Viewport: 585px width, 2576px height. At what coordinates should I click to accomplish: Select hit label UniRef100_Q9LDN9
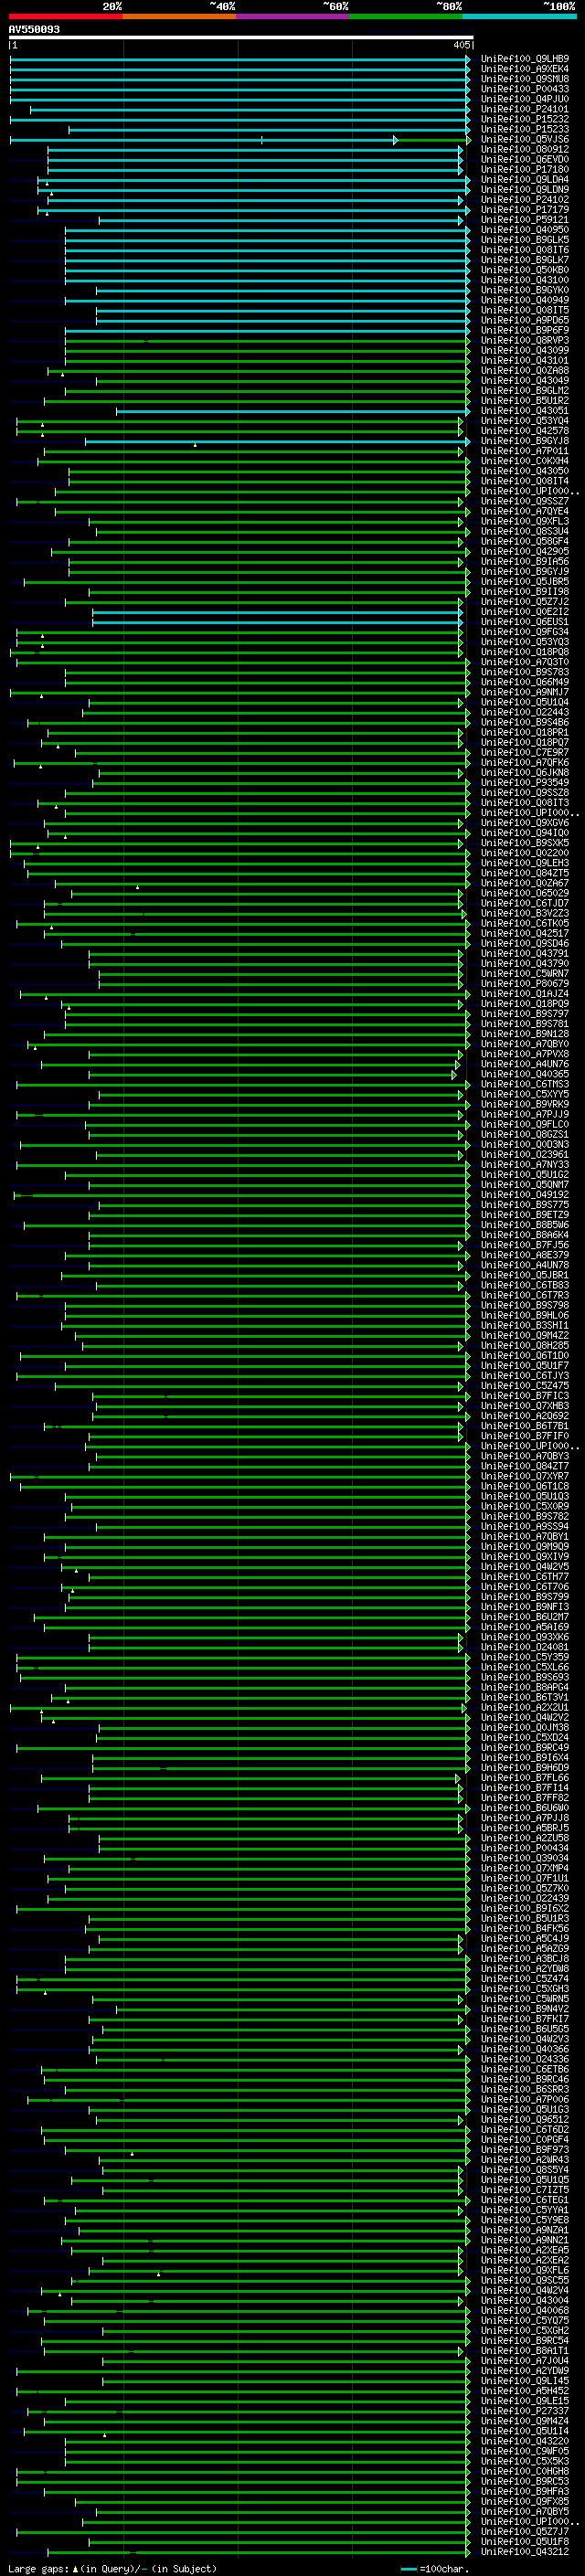(x=525, y=189)
